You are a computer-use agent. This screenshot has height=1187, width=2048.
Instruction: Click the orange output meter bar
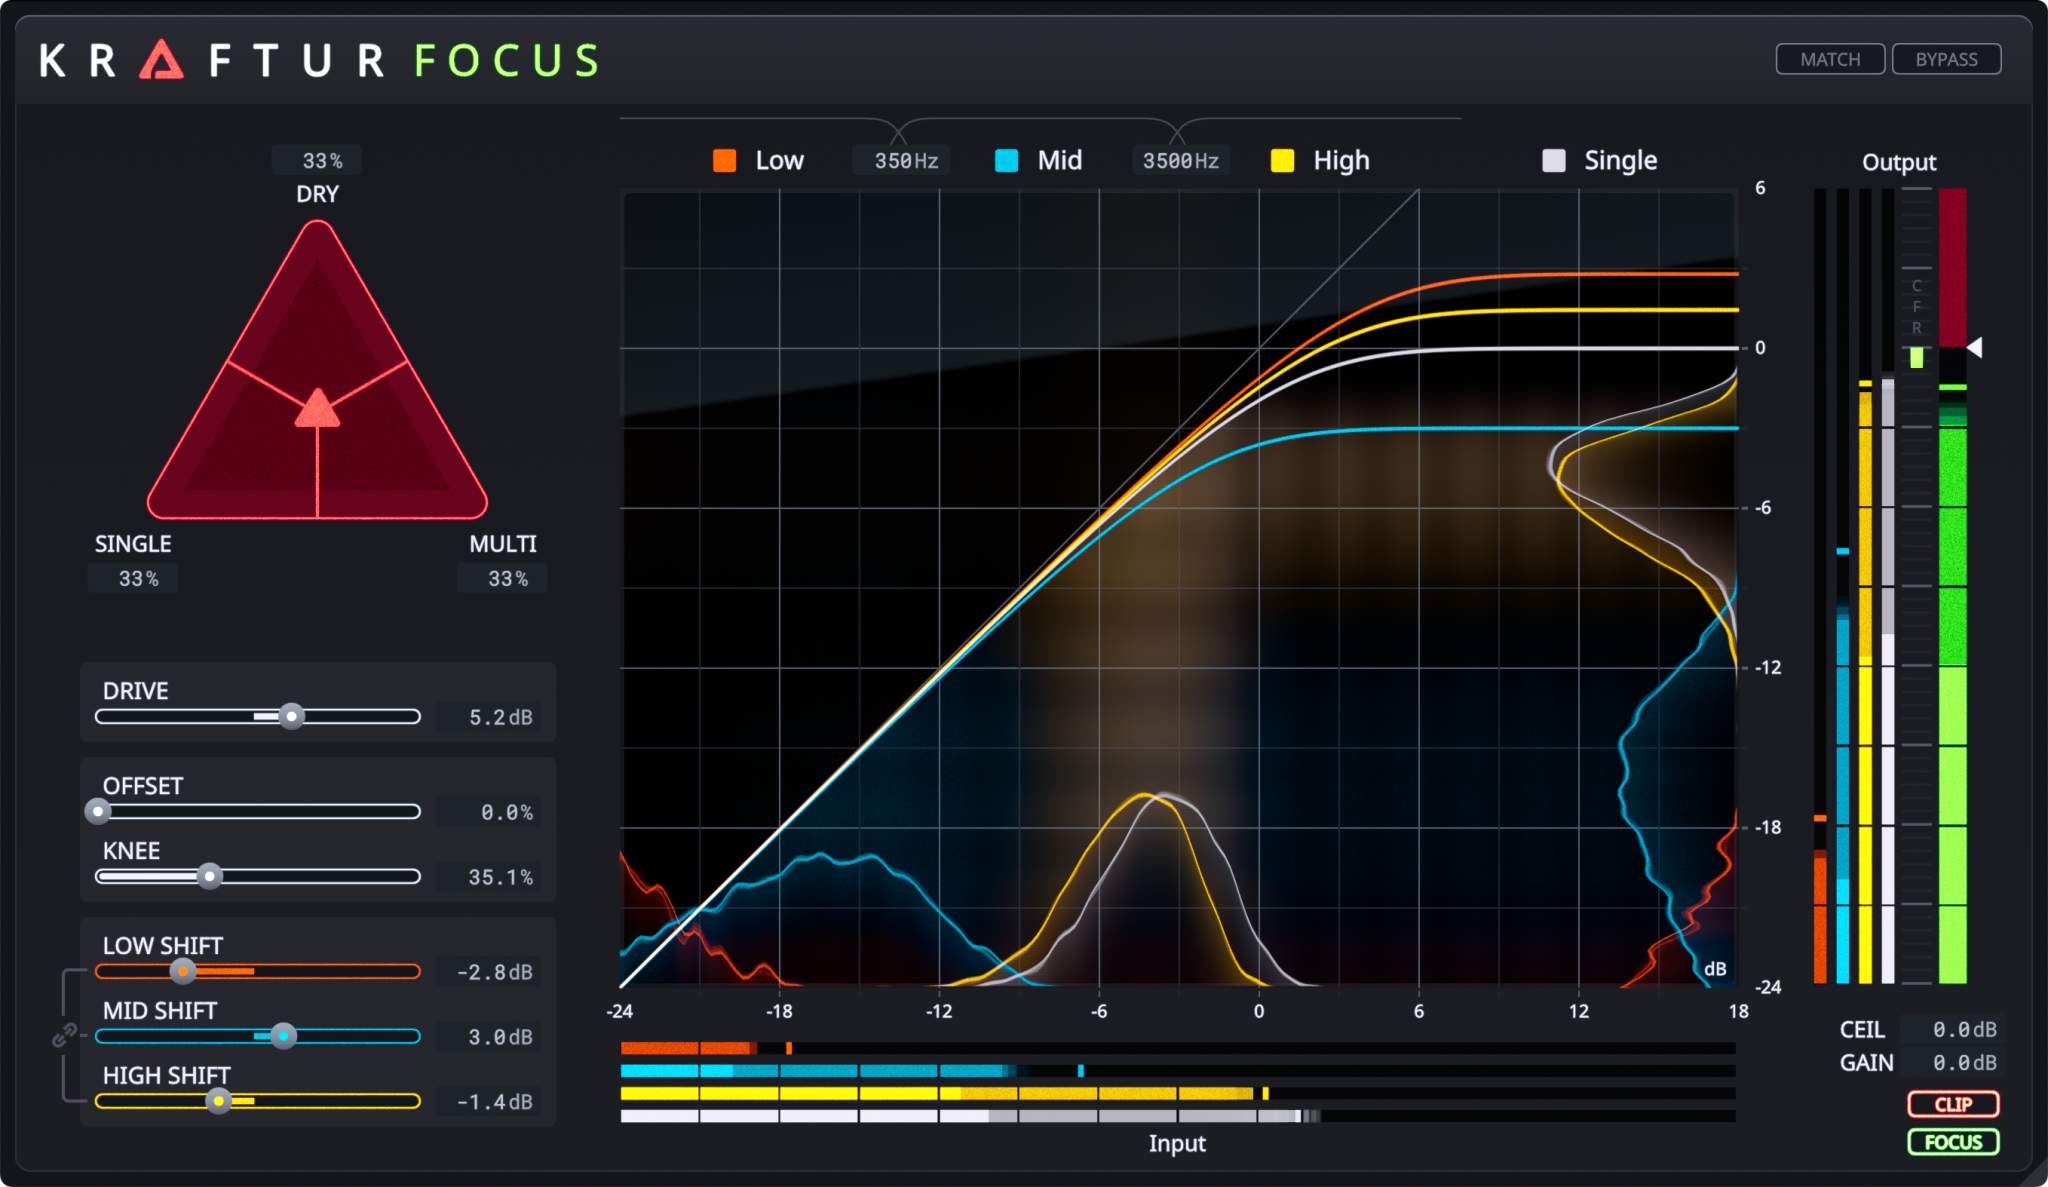pyautogui.click(x=1820, y=586)
